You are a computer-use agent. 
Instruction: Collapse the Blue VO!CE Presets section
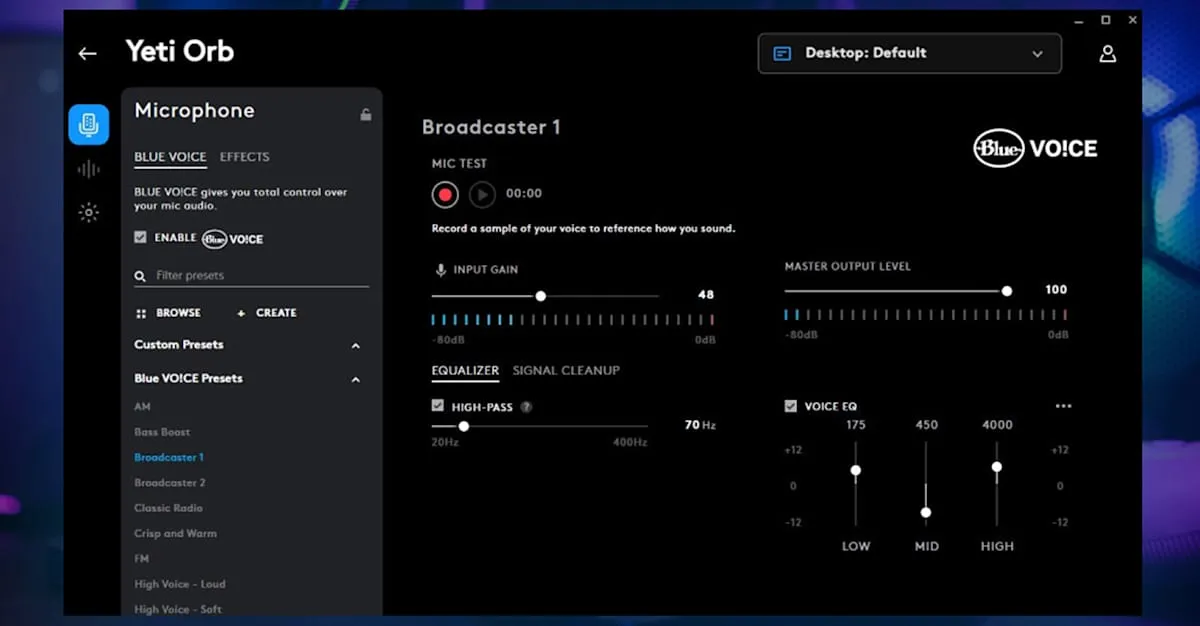355,380
